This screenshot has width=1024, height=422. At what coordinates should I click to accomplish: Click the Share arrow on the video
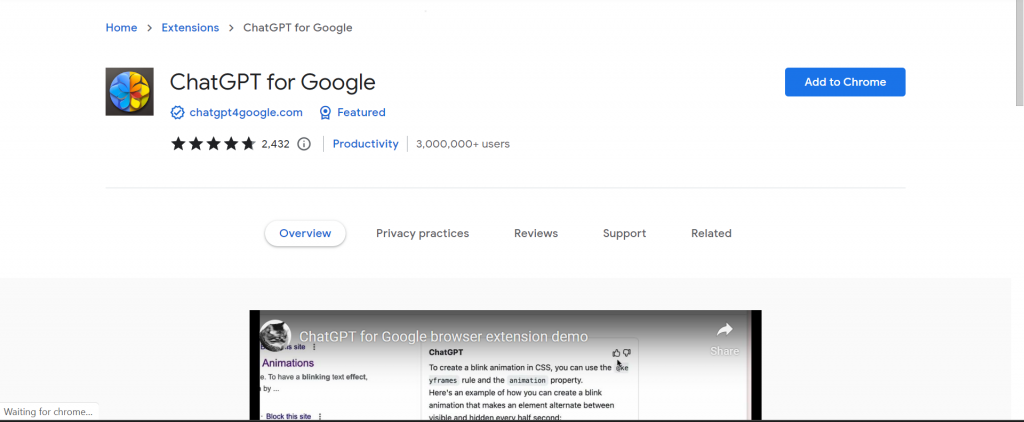724,330
